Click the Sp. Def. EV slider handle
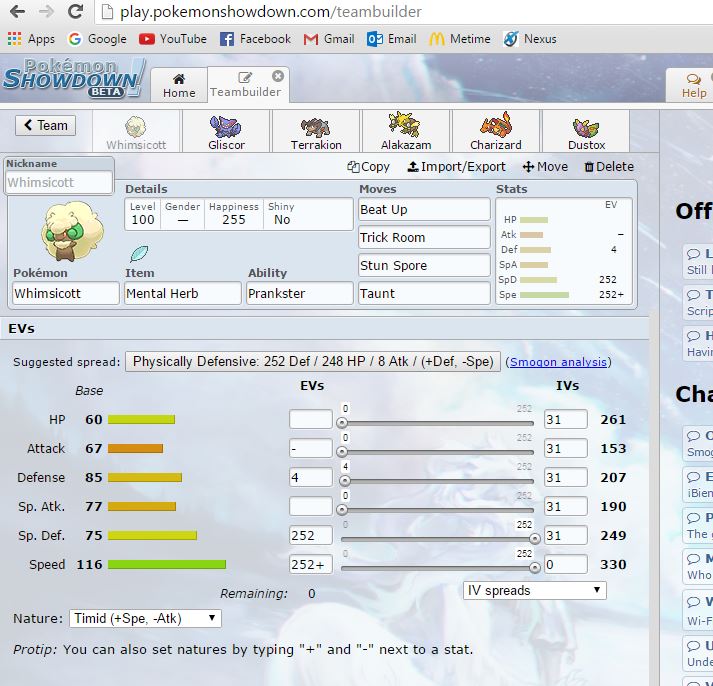Viewport: 713px width, 686px height. click(x=535, y=539)
